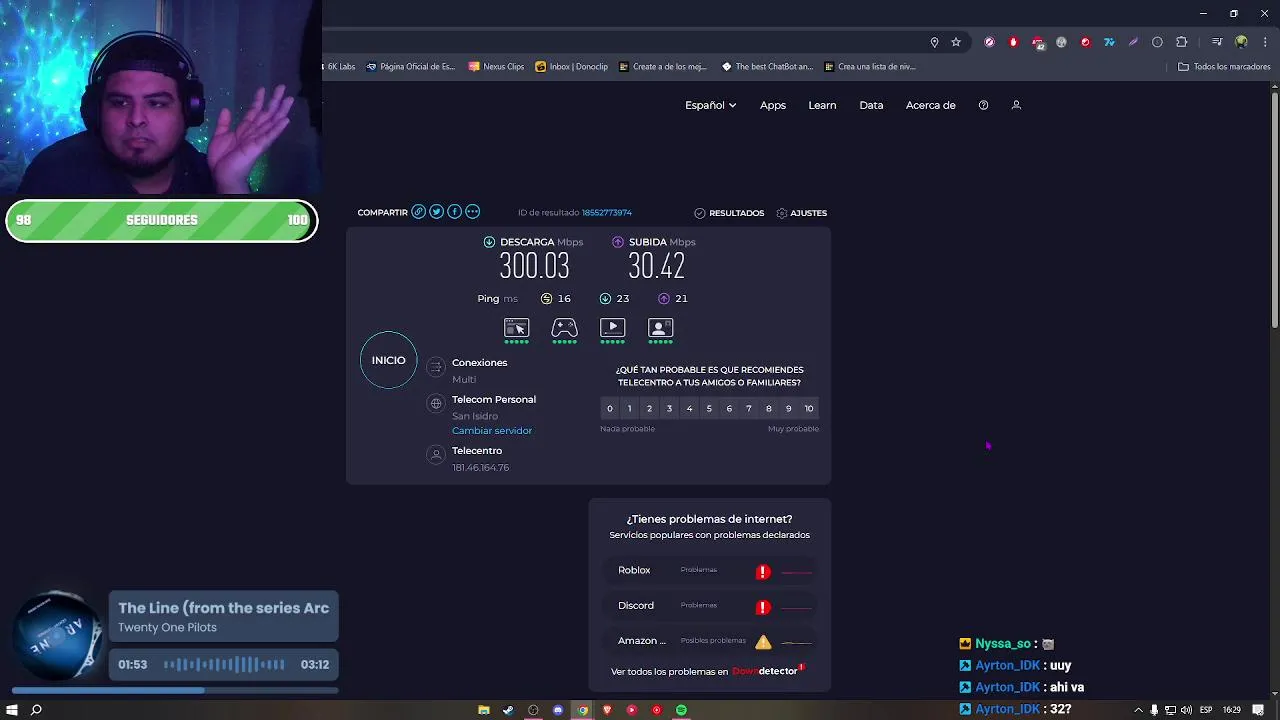Open taskbar search magnifier
Image resolution: width=1280 pixels, height=720 pixels.
[36, 710]
